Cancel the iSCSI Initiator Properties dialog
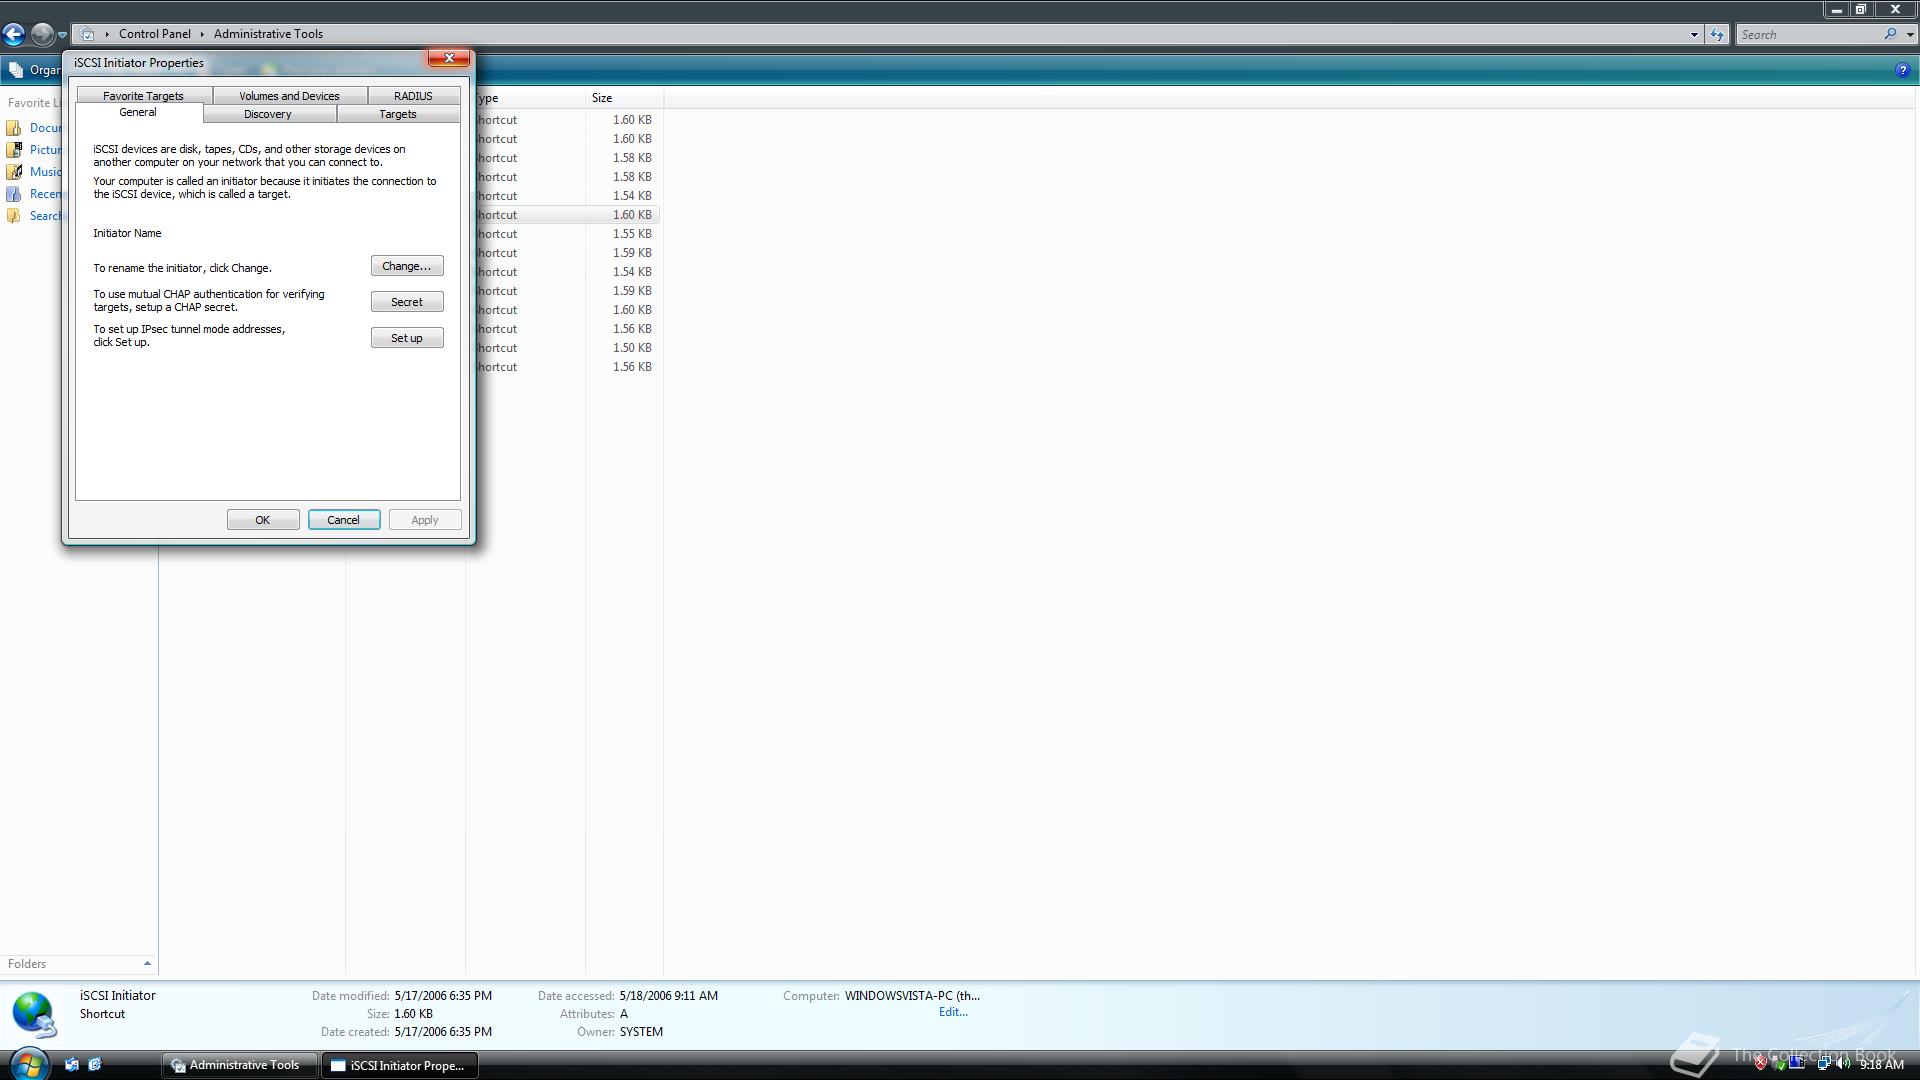 pyautogui.click(x=344, y=520)
